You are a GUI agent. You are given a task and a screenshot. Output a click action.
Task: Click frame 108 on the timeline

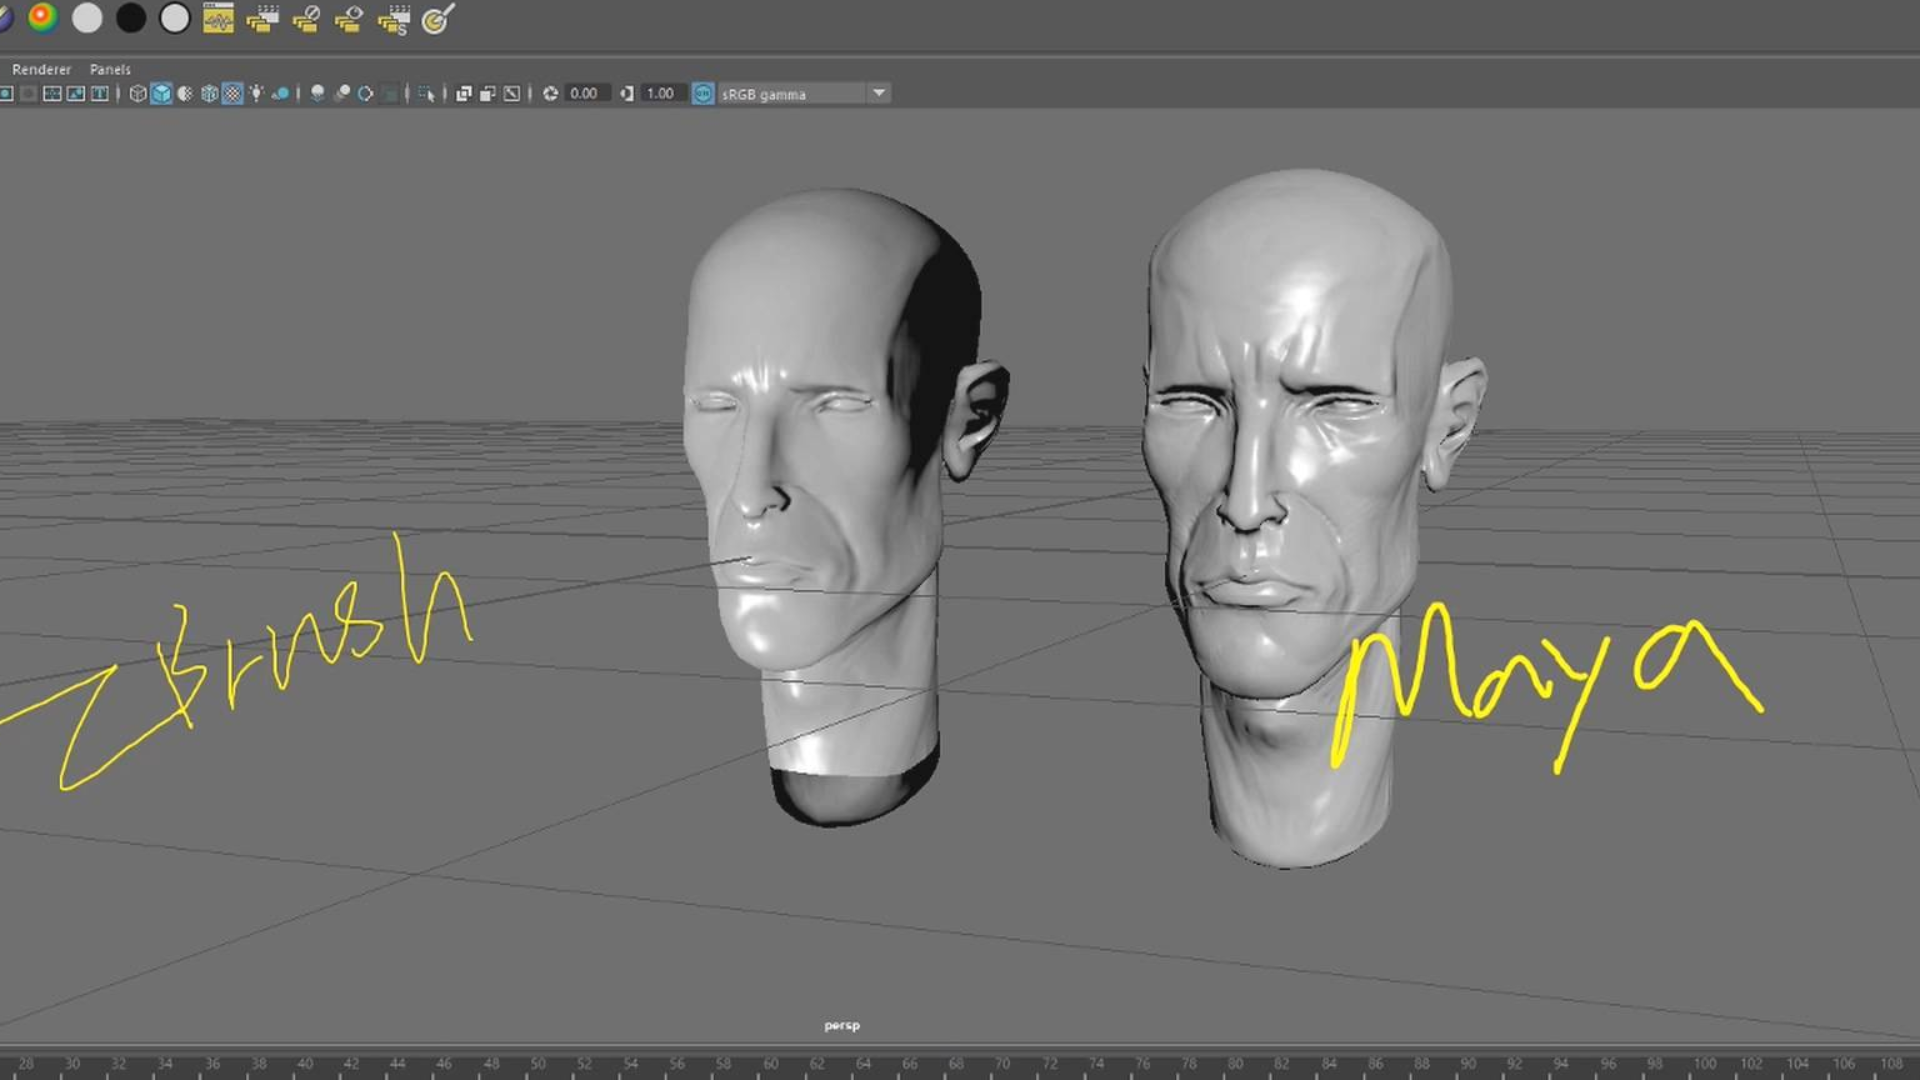click(1891, 1063)
